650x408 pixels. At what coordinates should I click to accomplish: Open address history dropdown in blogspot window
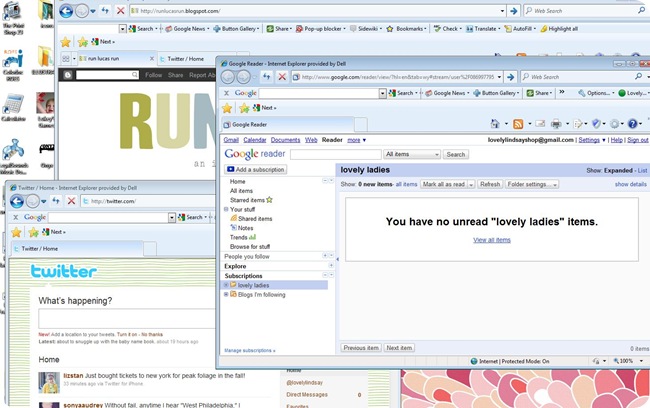point(502,11)
